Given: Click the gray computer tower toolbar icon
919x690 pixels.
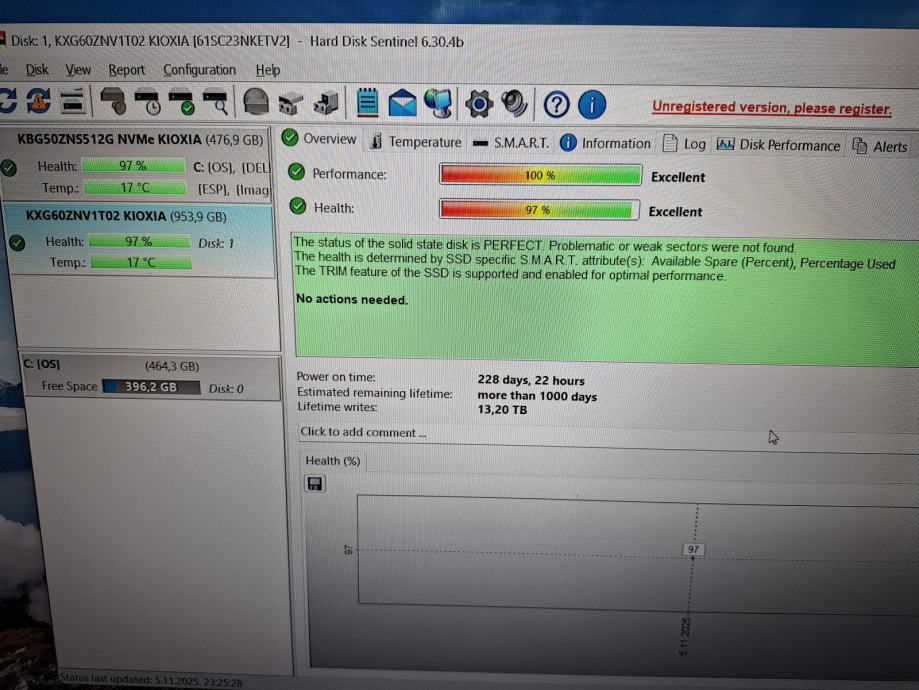Looking at the screenshot, I should [x=326, y=103].
